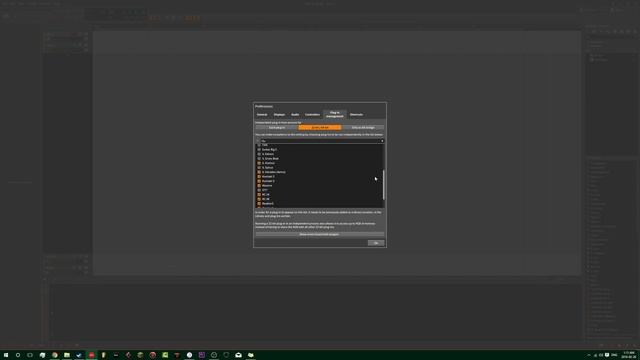Select the Guitar Rig 5 list entry
This screenshot has height=360, width=640.
[x=269, y=150]
